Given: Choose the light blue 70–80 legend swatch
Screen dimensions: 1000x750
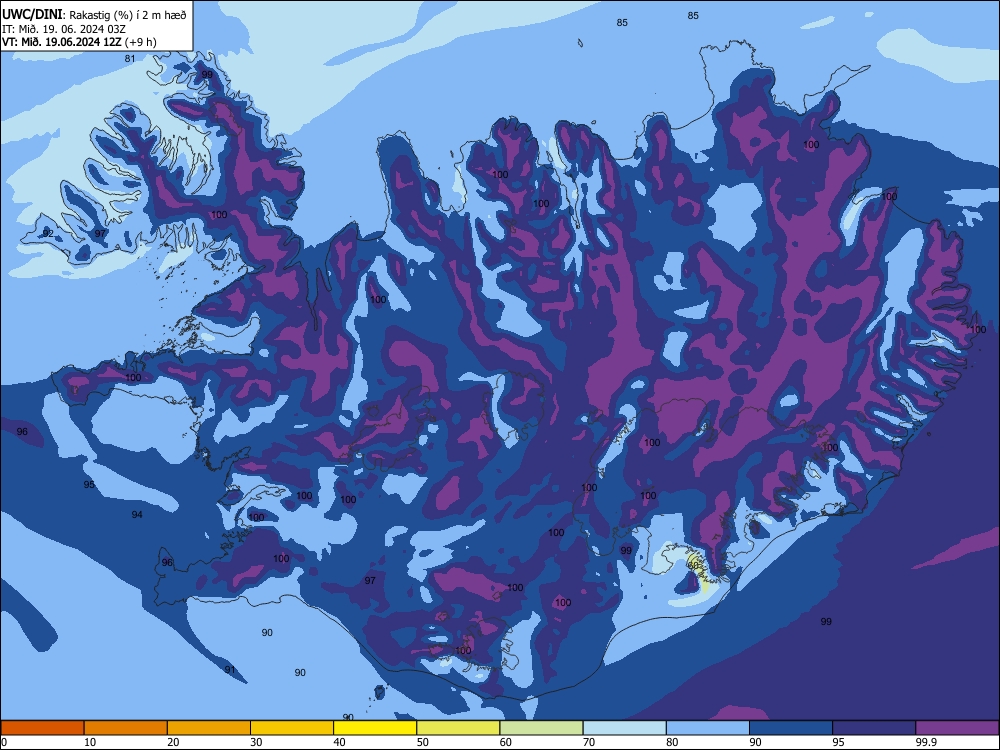Looking at the screenshot, I should click(x=624, y=728).
